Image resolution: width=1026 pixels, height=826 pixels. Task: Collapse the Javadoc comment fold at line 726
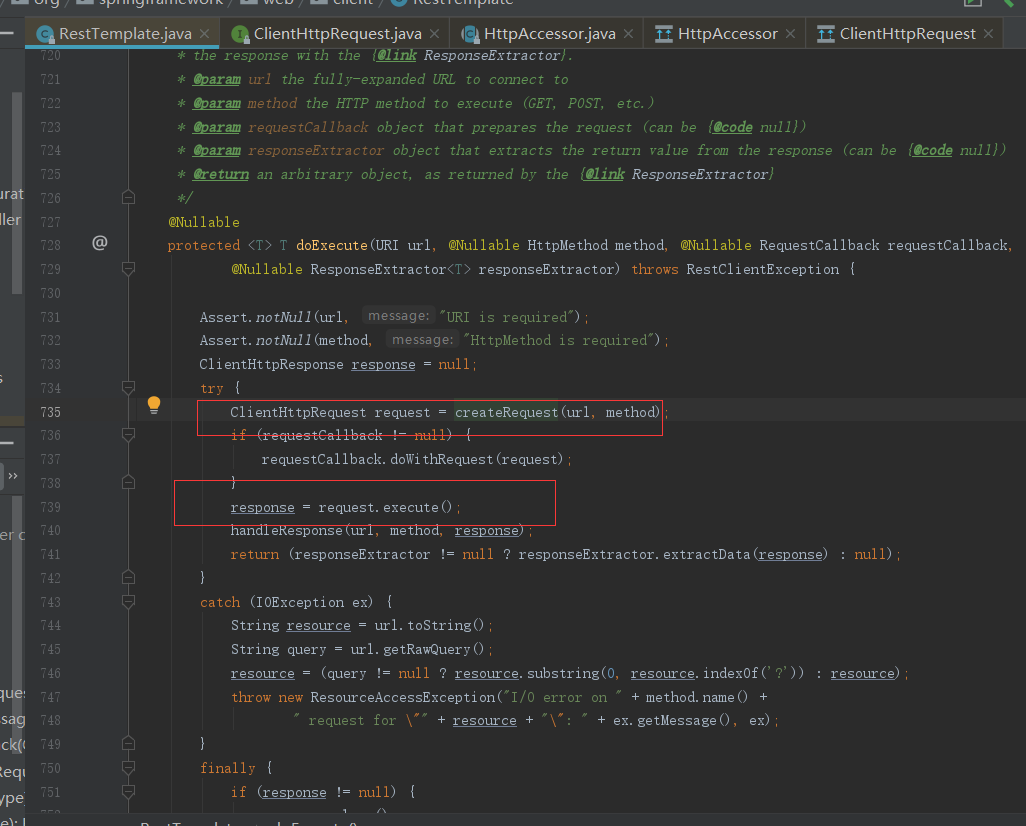(129, 197)
